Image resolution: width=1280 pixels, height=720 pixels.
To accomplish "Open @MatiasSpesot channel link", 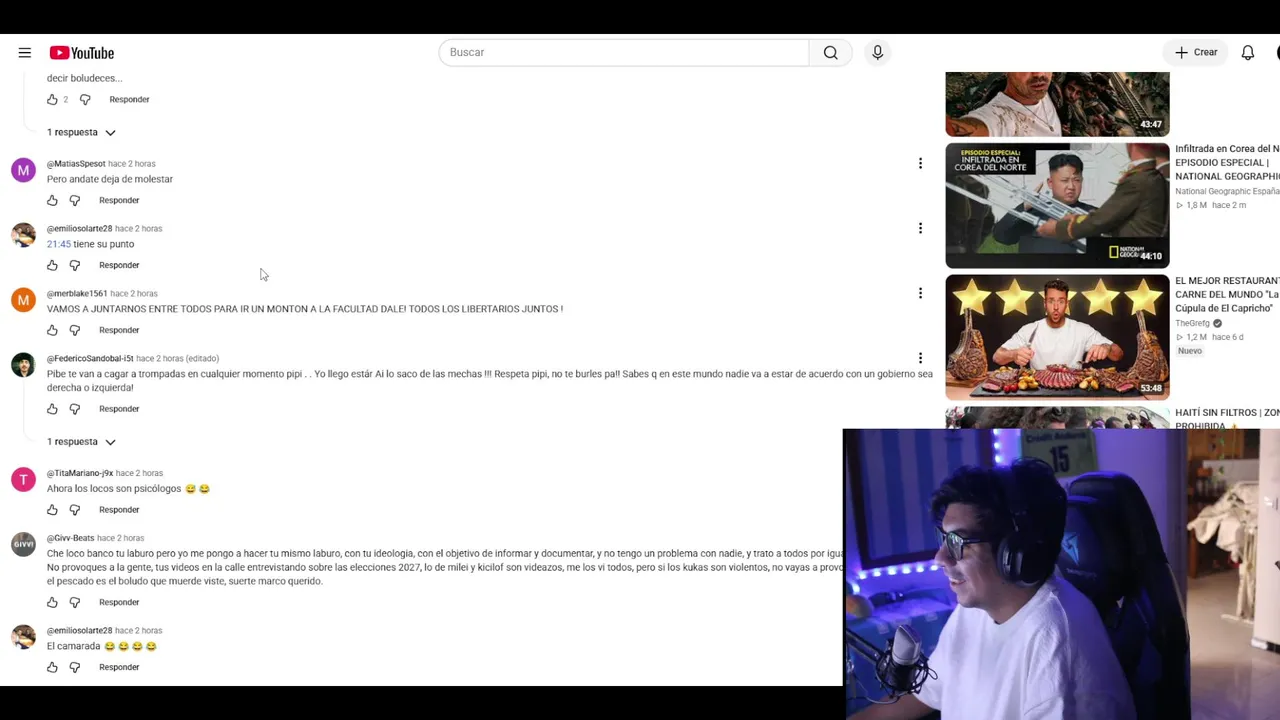I will pyautogui.click(x=76, y=164).
